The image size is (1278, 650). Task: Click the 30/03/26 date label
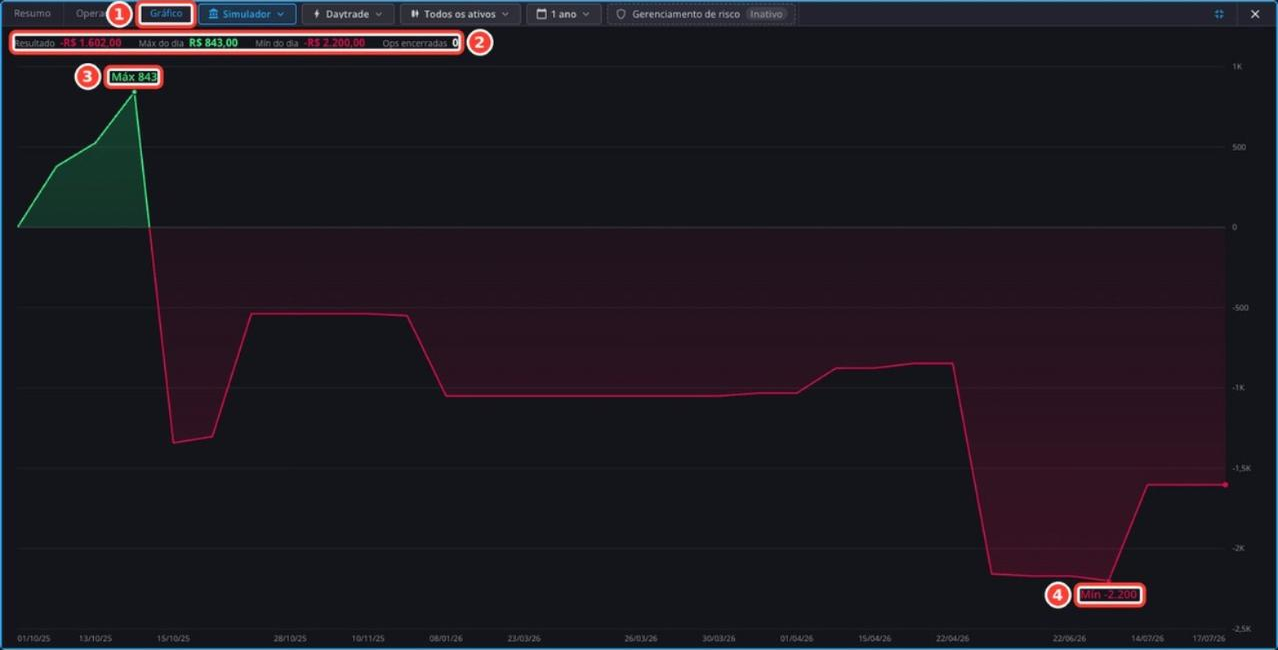tap(719, 638)
